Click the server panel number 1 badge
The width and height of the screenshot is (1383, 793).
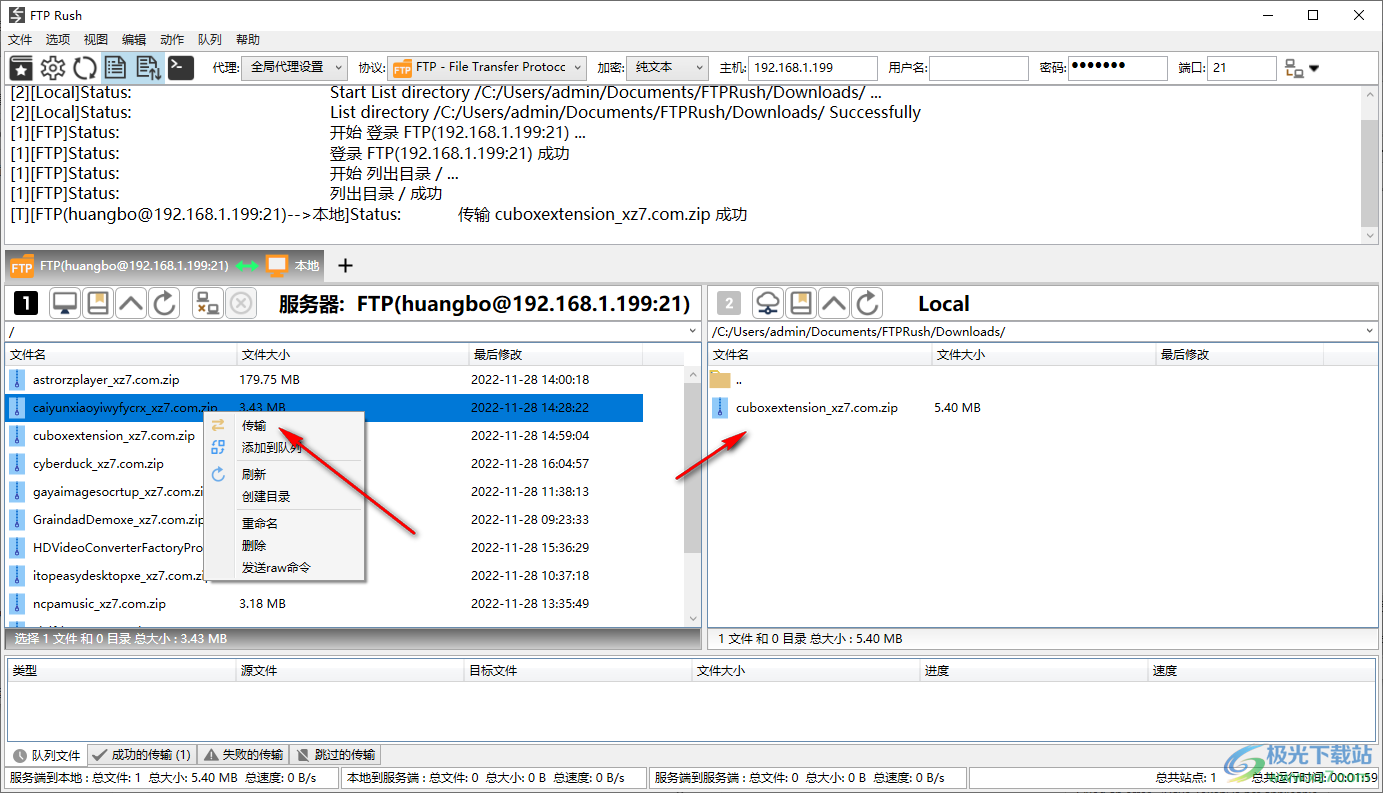25,303
